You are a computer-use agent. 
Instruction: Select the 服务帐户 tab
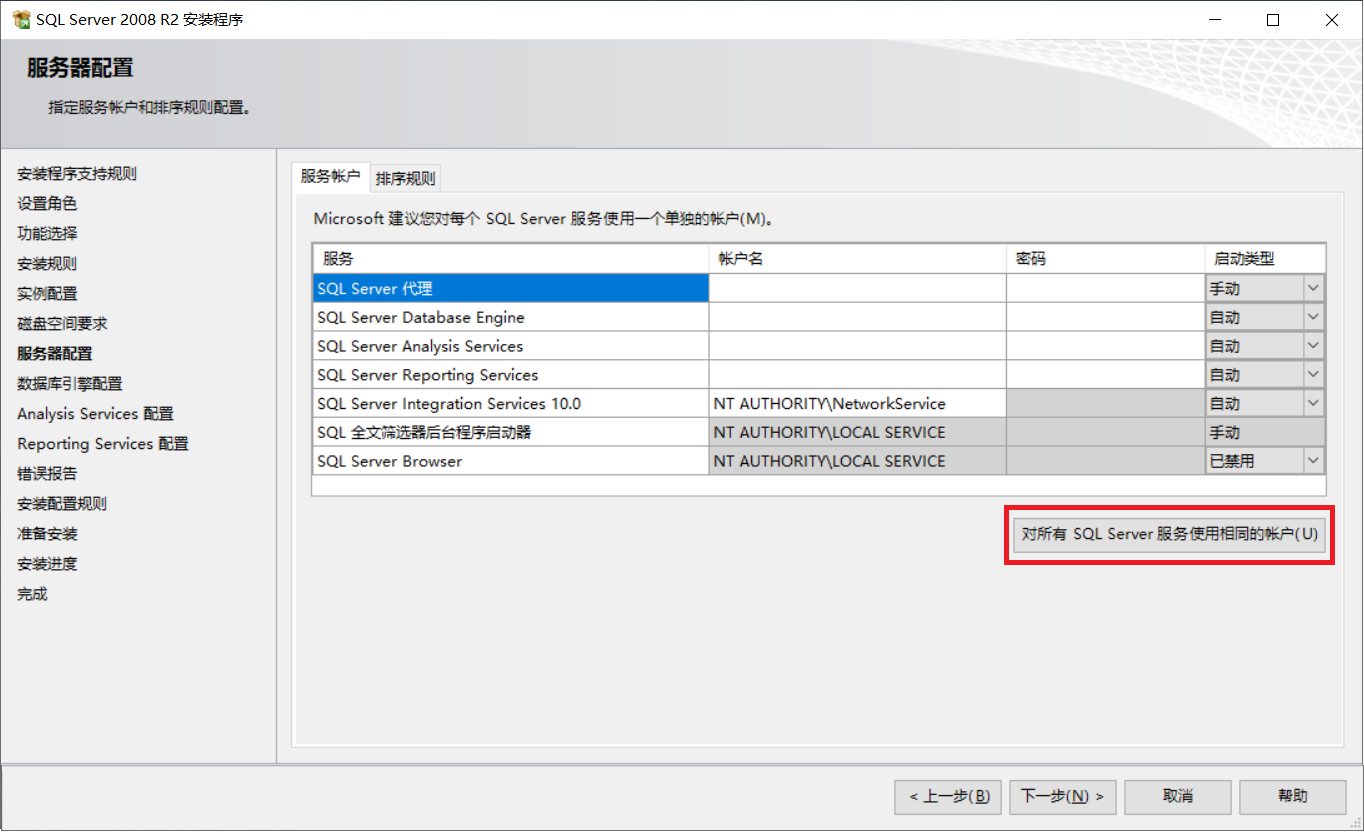(330, 176)
